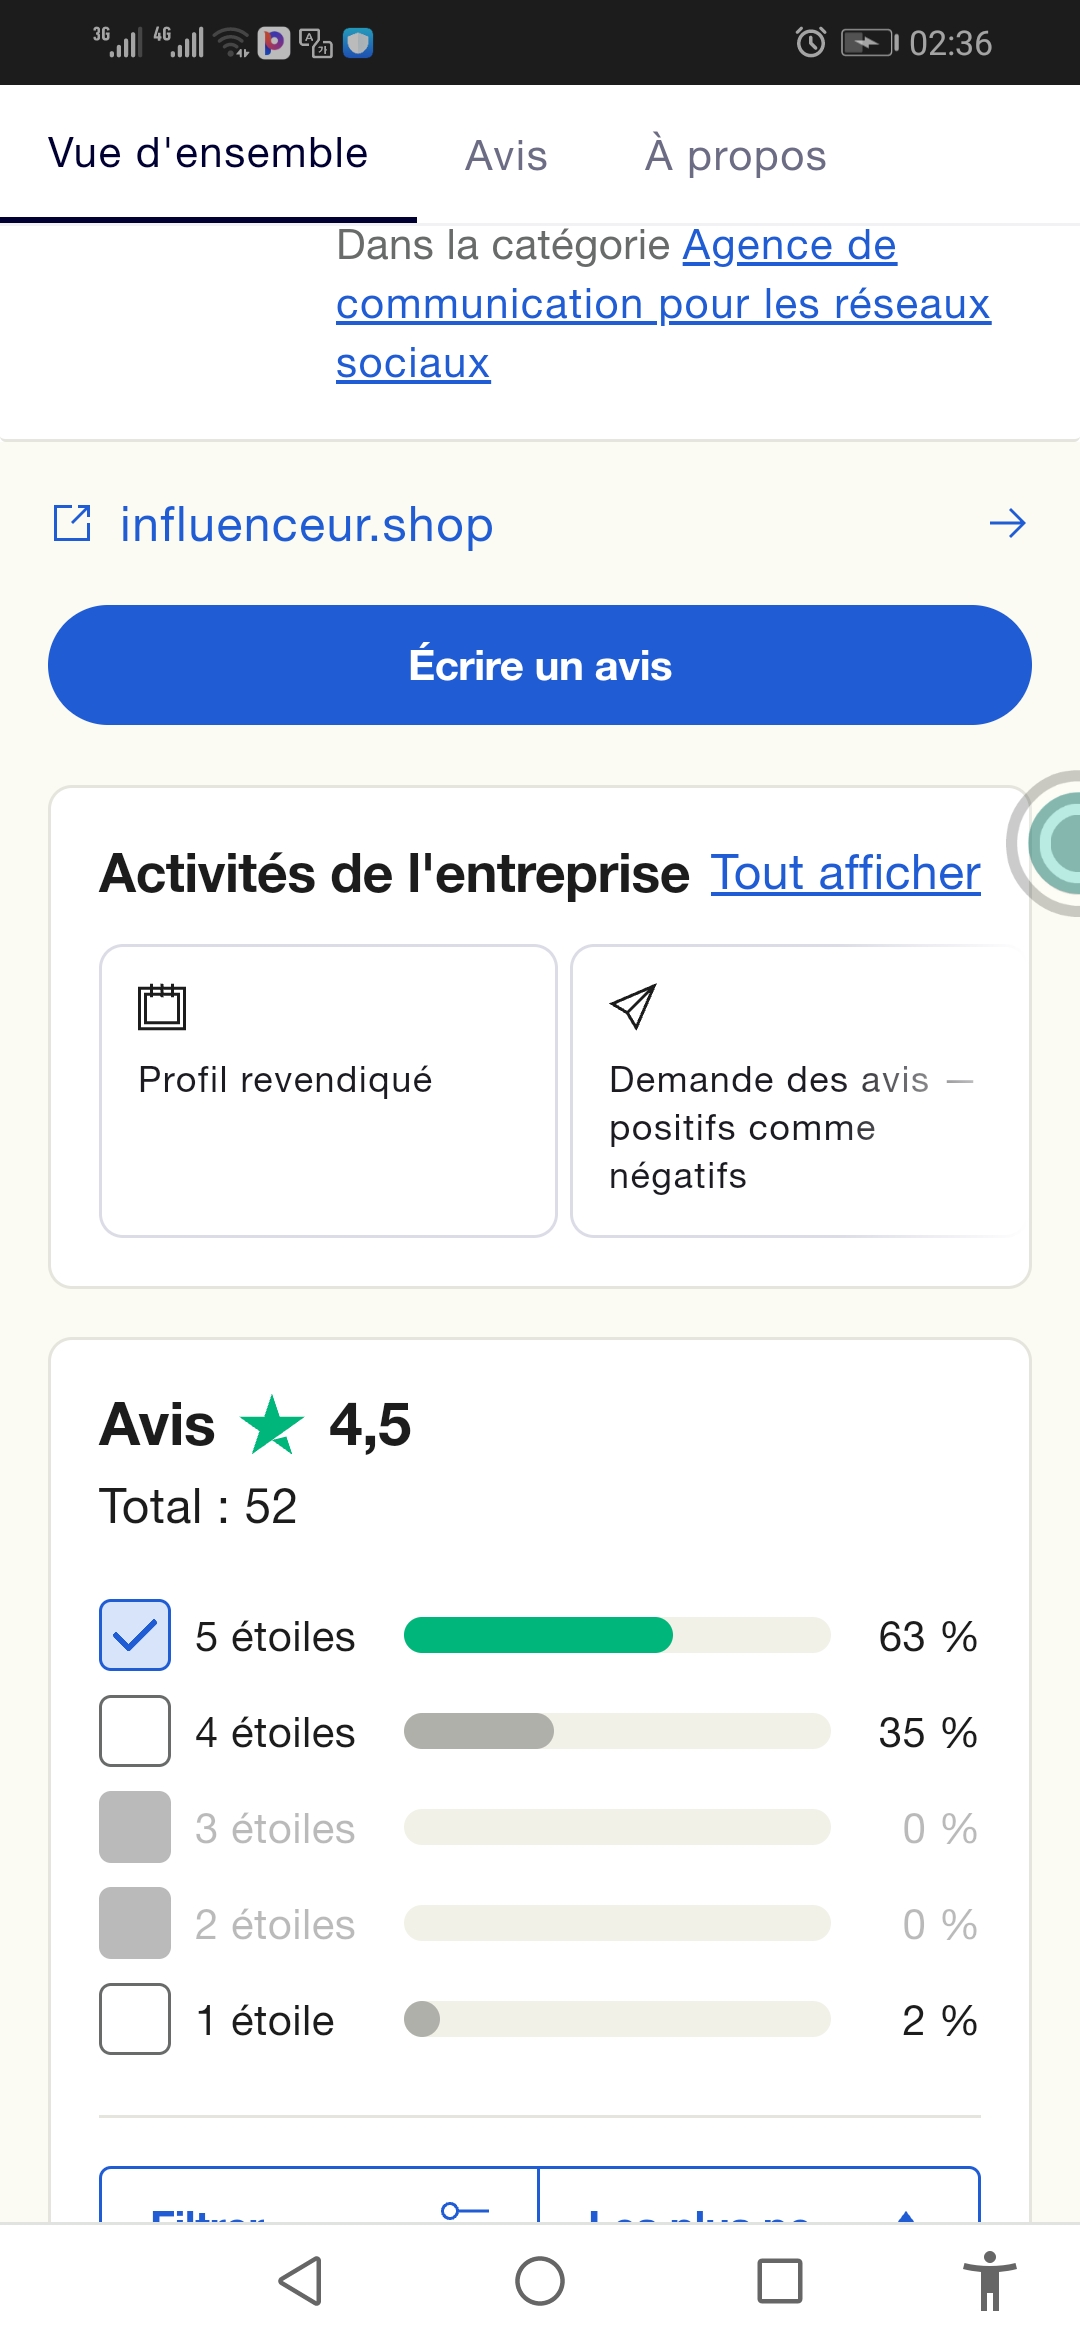
Task: Tap the right arrow next to influenceur.shop
Action: click(x=1007, y=523)
